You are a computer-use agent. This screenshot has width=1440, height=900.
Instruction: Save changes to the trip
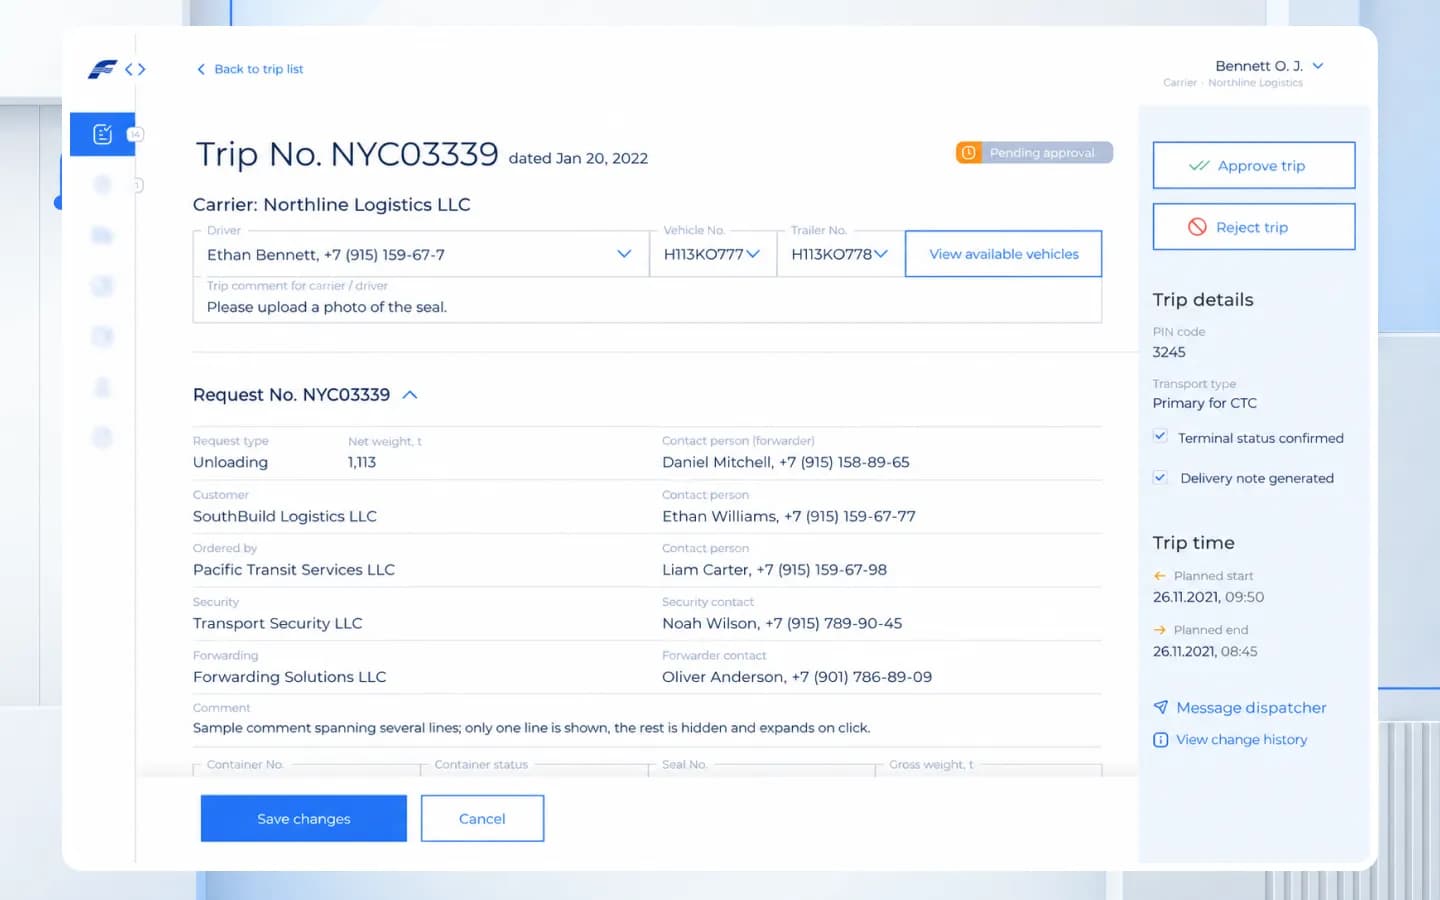[x=304, y=819]
